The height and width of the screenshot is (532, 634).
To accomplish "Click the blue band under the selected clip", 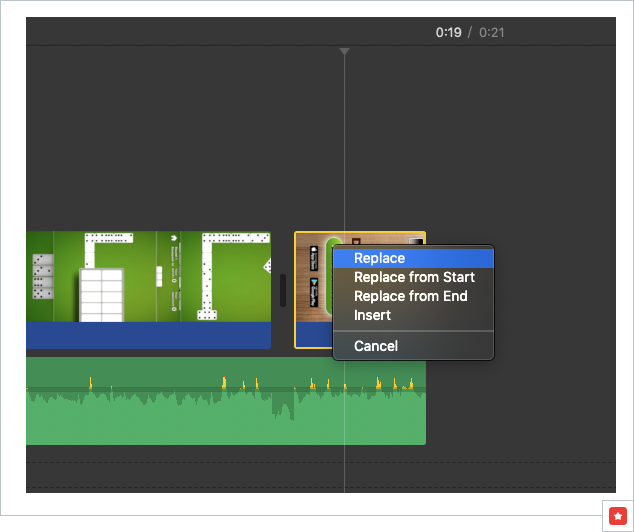I will pyautogui.click(x=313, y=336).
